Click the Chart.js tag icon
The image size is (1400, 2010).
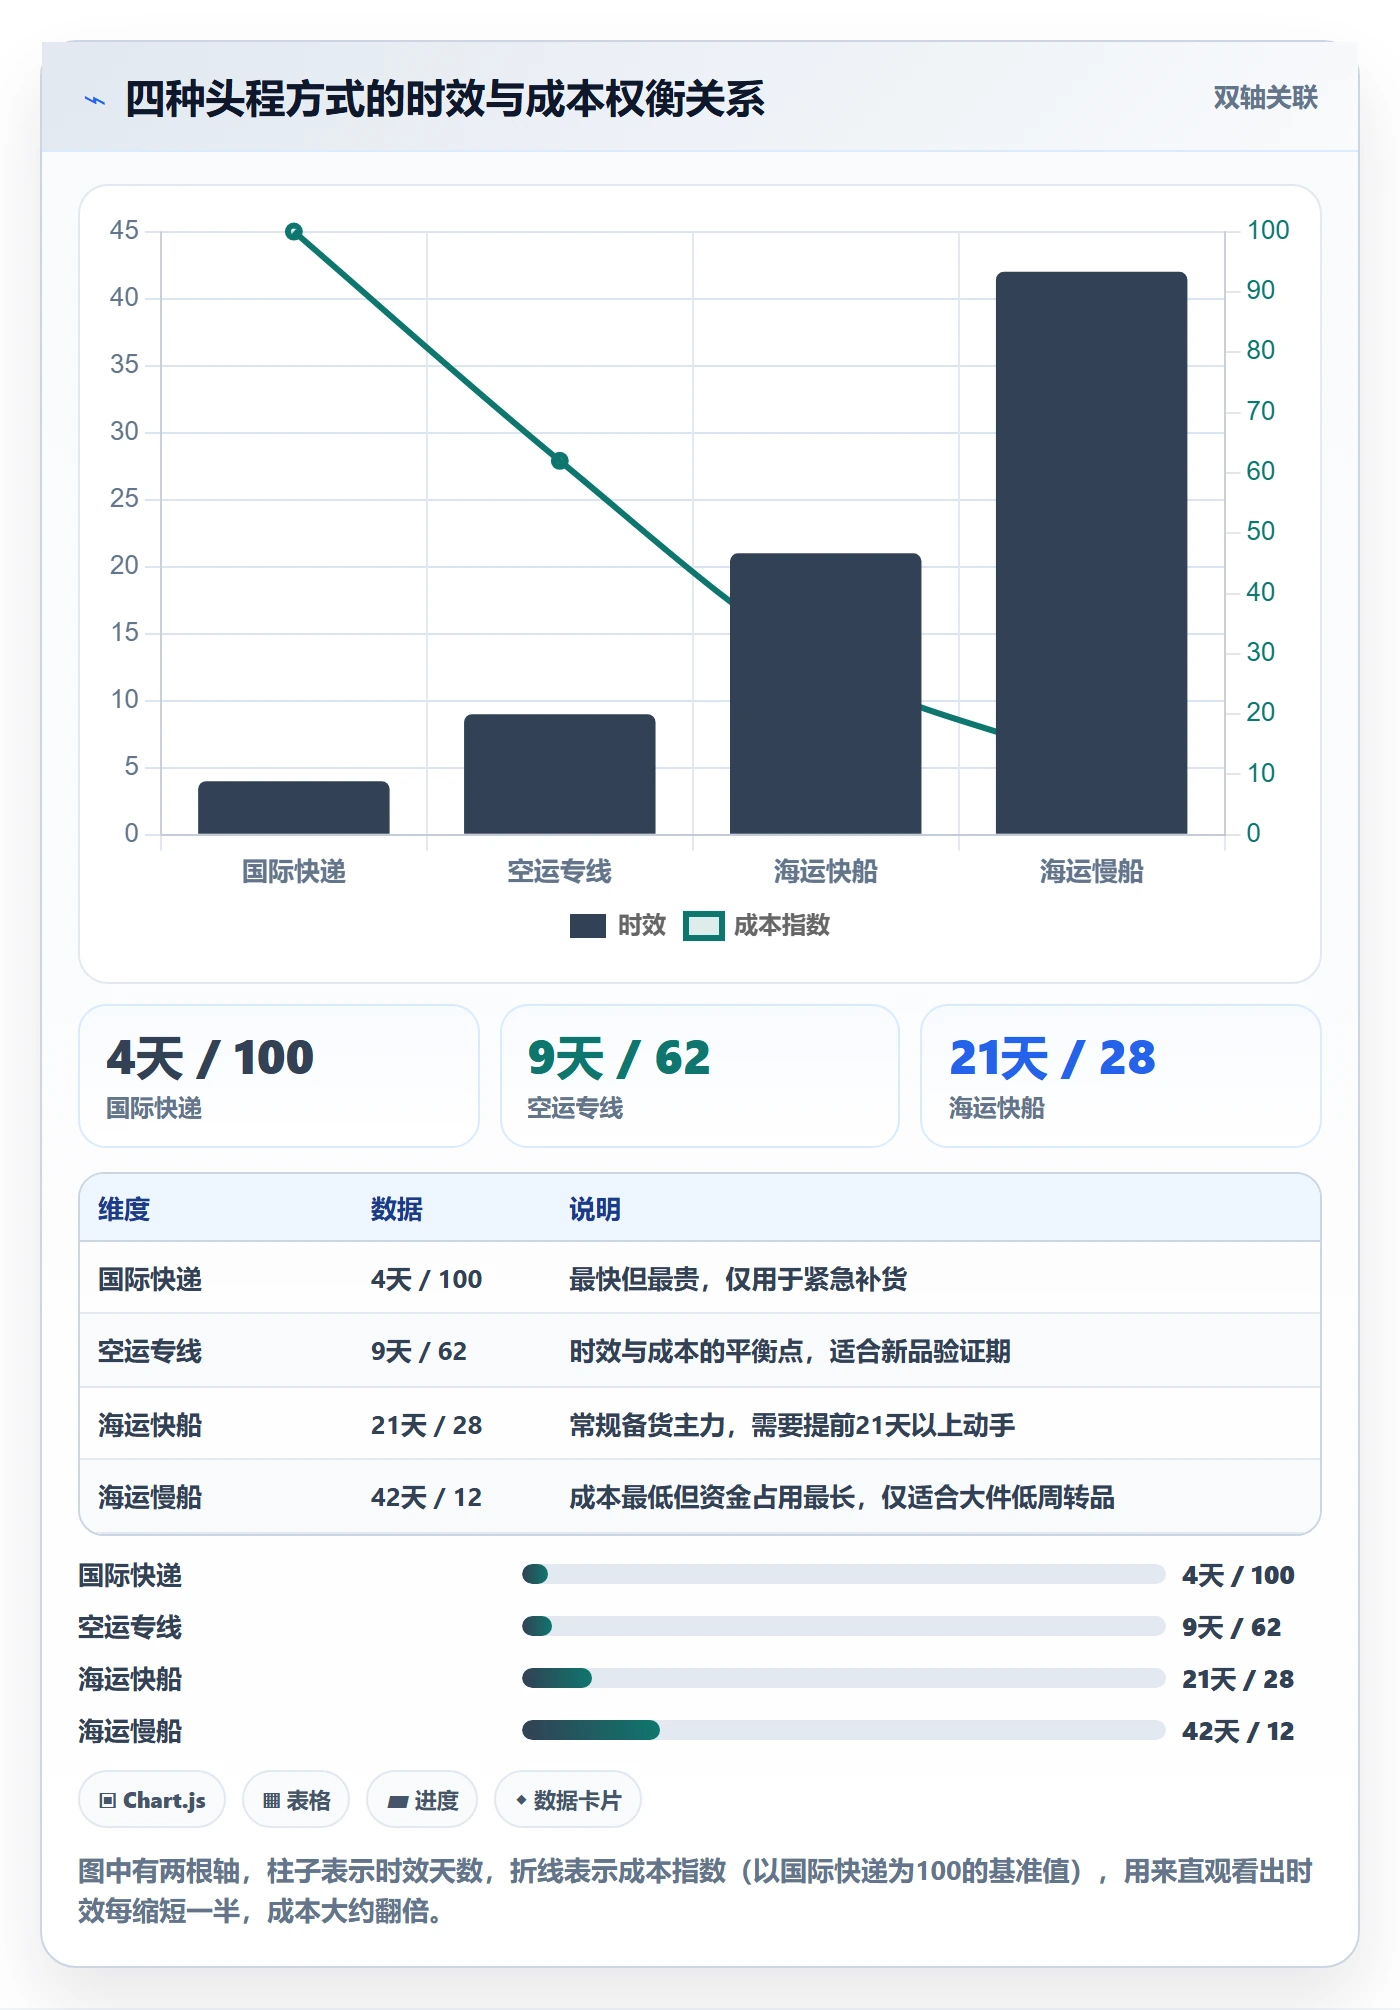[x=108, y=1801]
